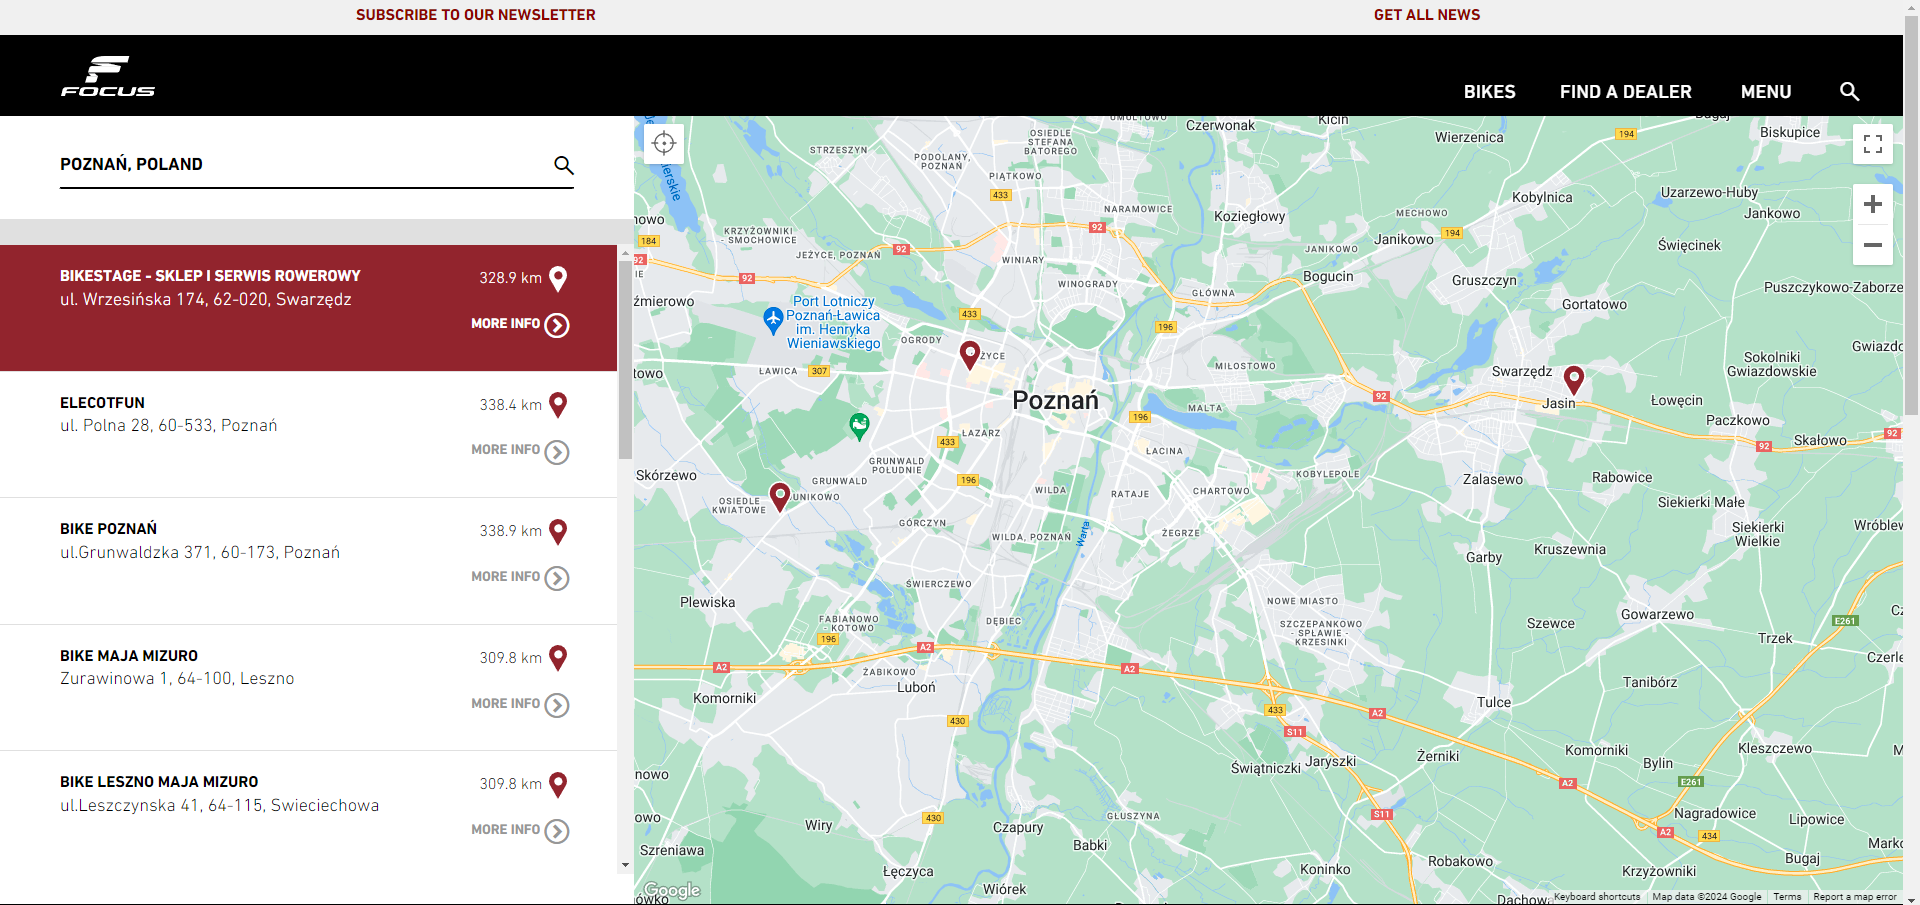
Task: Click address ul. Wrzesińska 174, 62-020, Swarzędz
Action: [205, 299]
